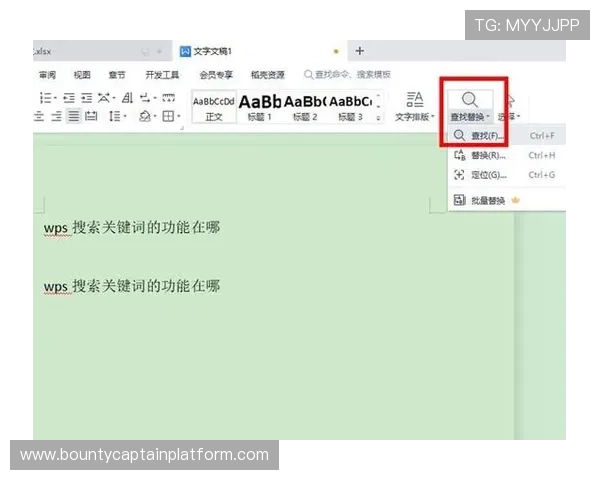Viewport: 600px width, 480px height.
Task: Apply the 标题 2 style
Action: (x=305, y=107)
